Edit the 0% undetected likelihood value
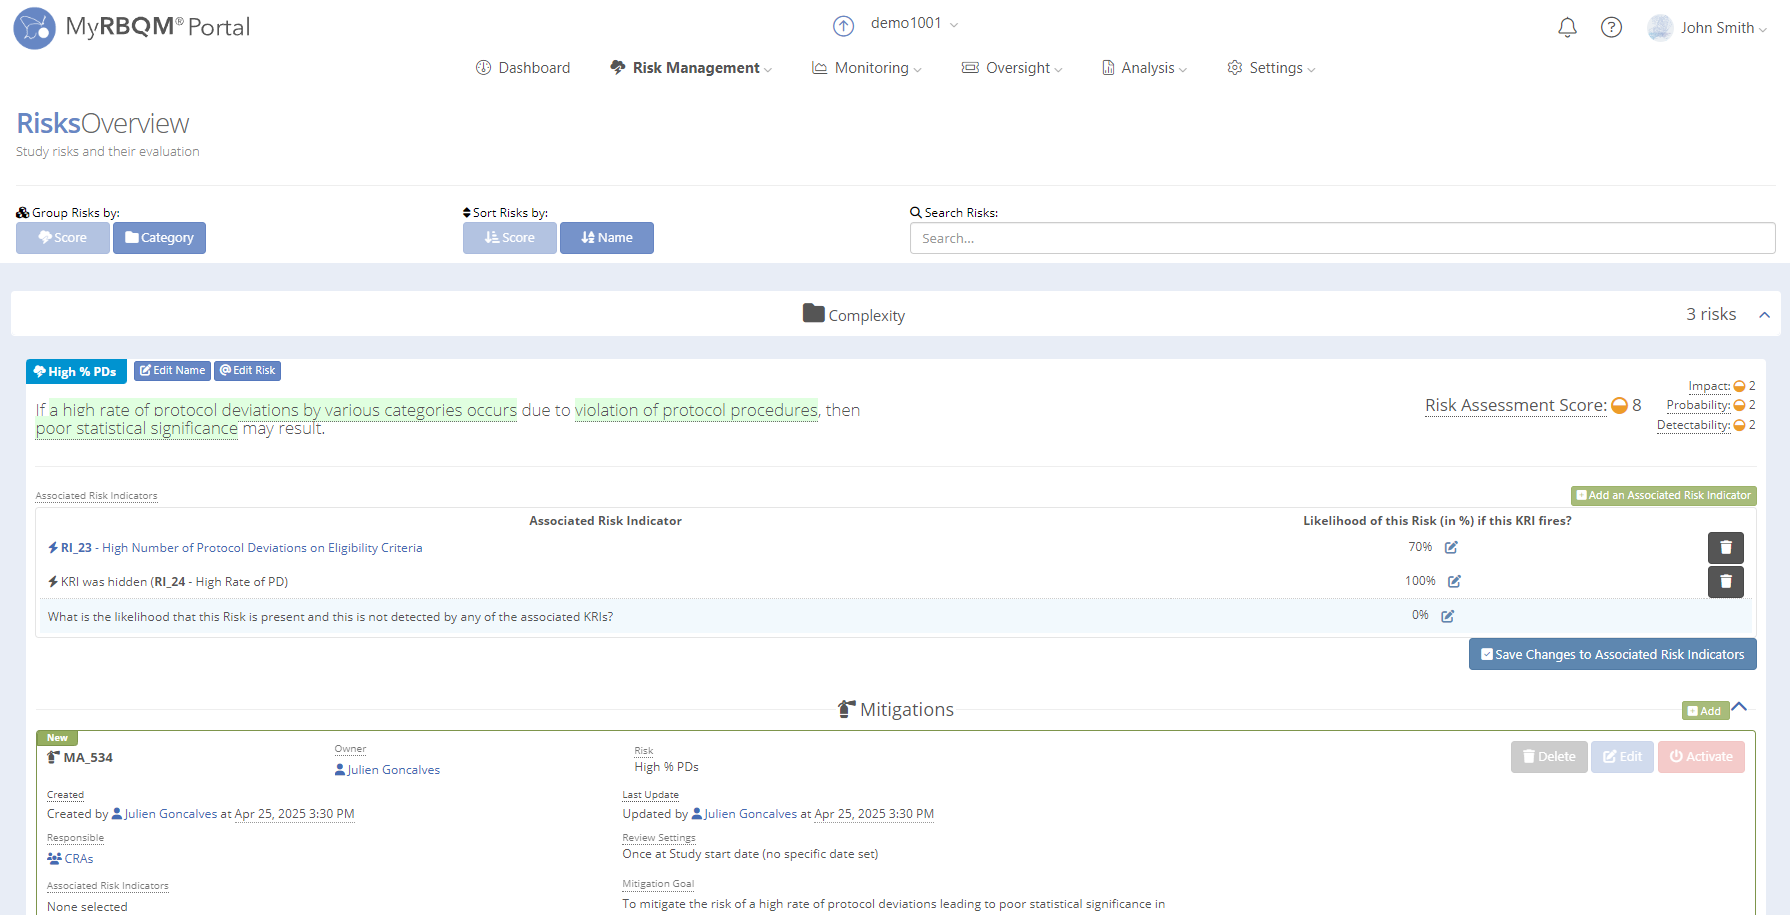Image resolution: width=1790 pixels, height=915 pixels. coord(1447,616)
